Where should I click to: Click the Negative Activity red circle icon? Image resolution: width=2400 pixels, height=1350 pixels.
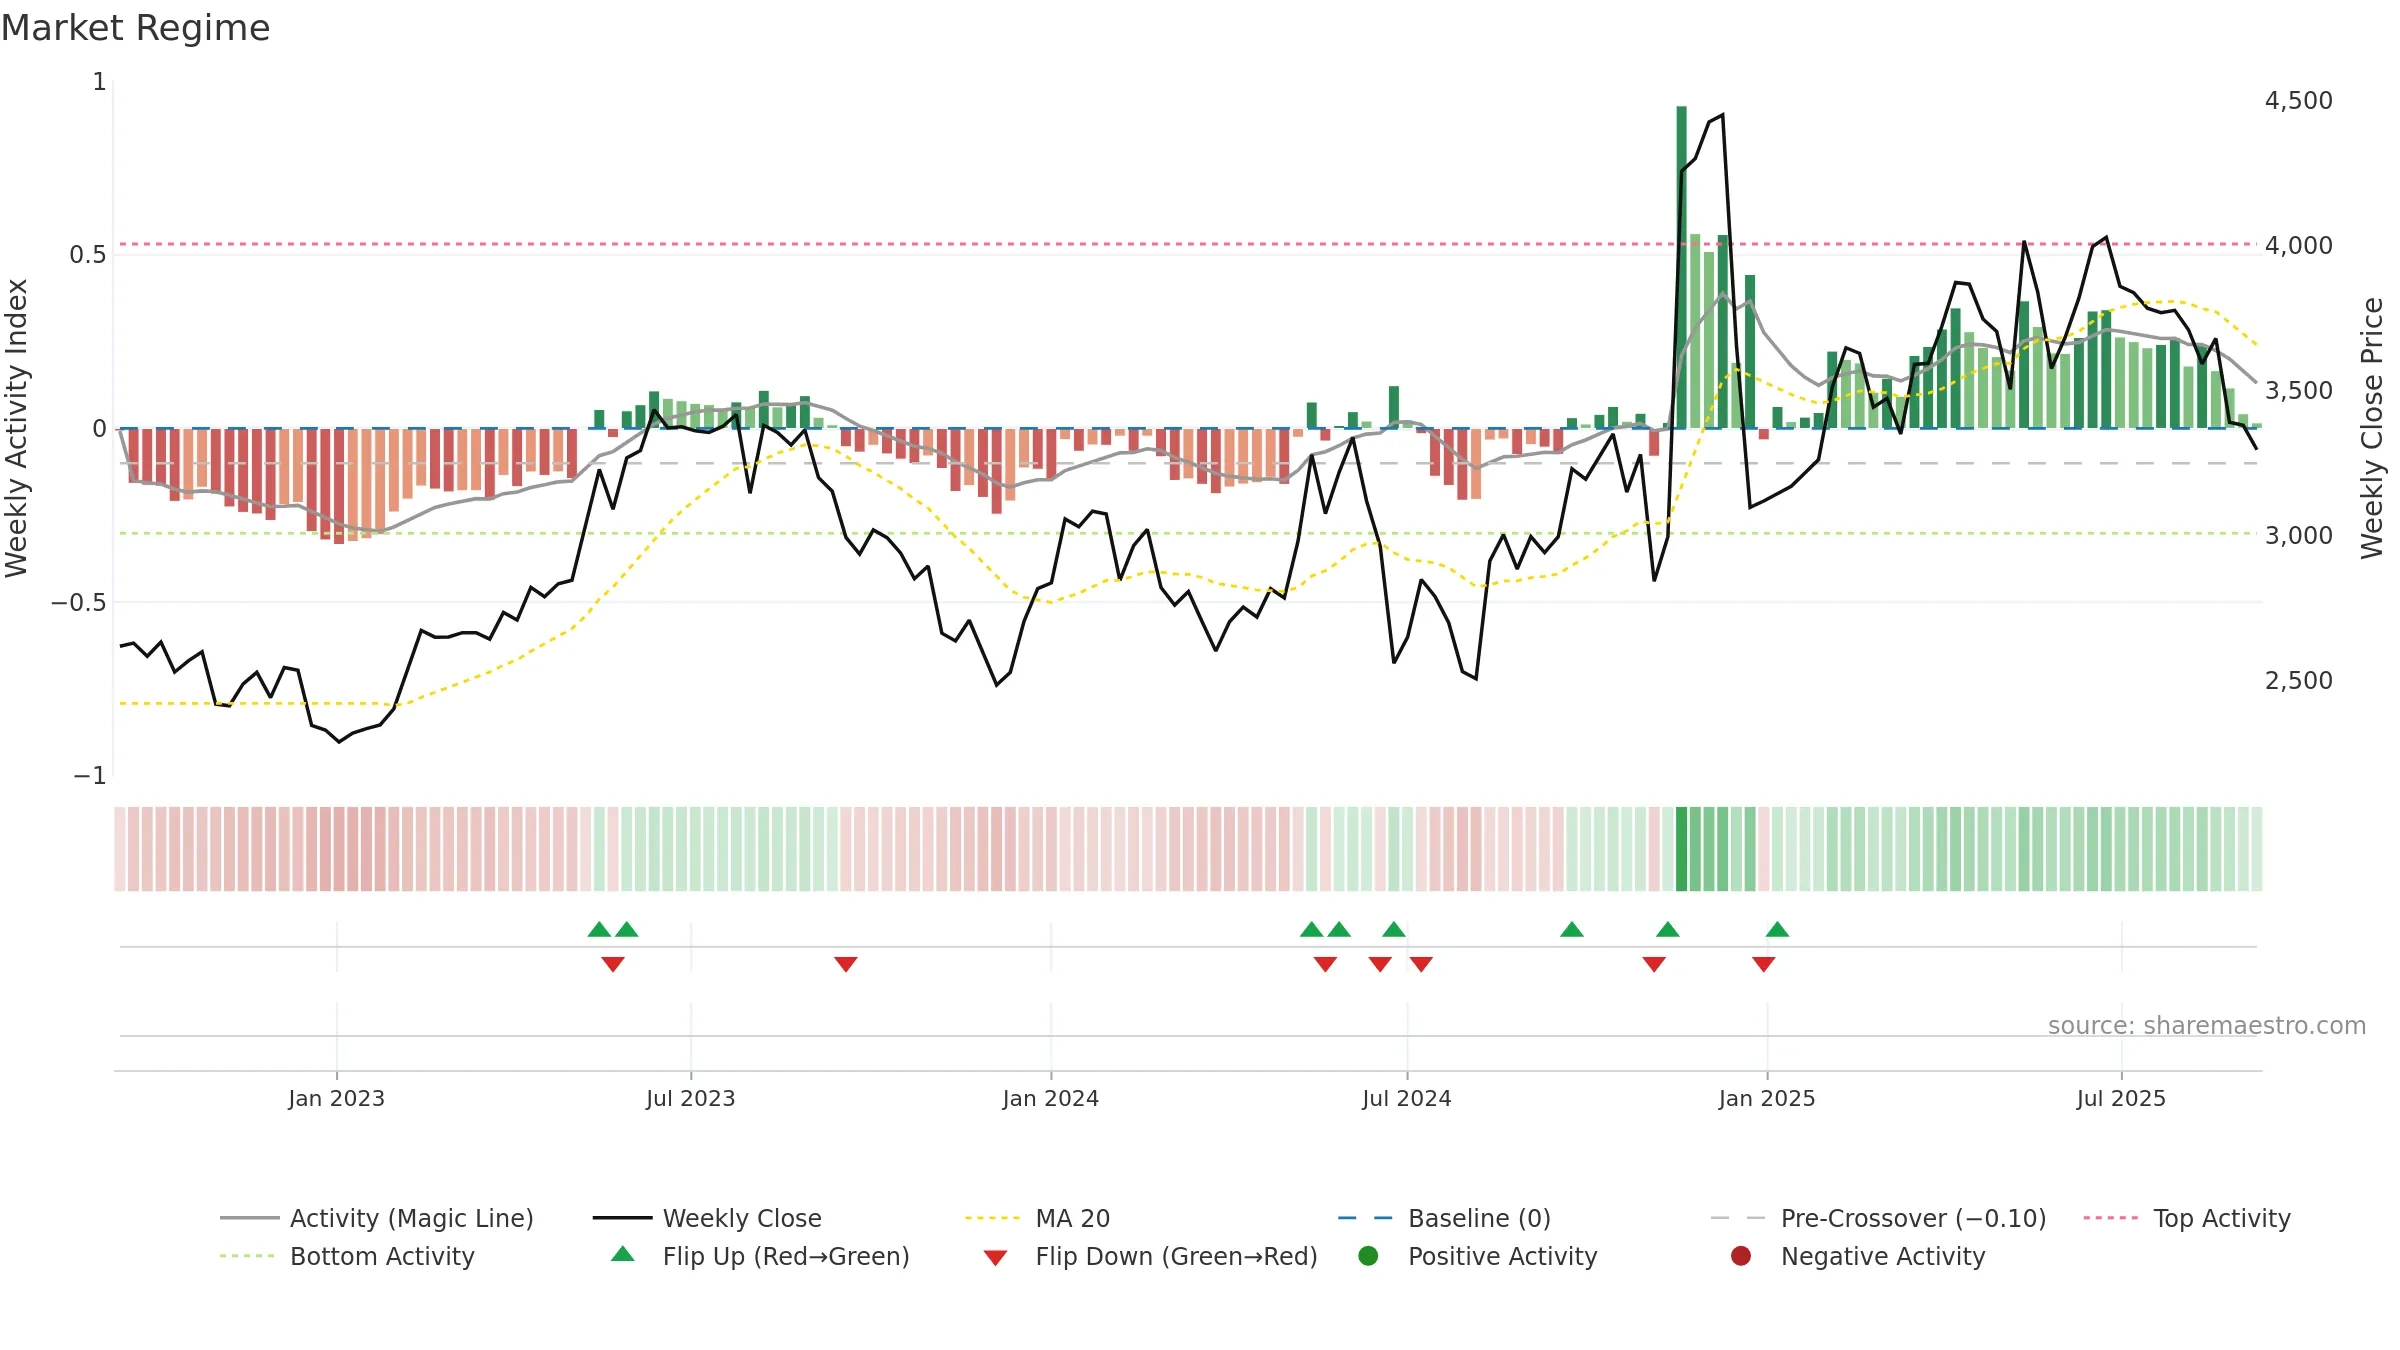click(x=1741, y=1255)
